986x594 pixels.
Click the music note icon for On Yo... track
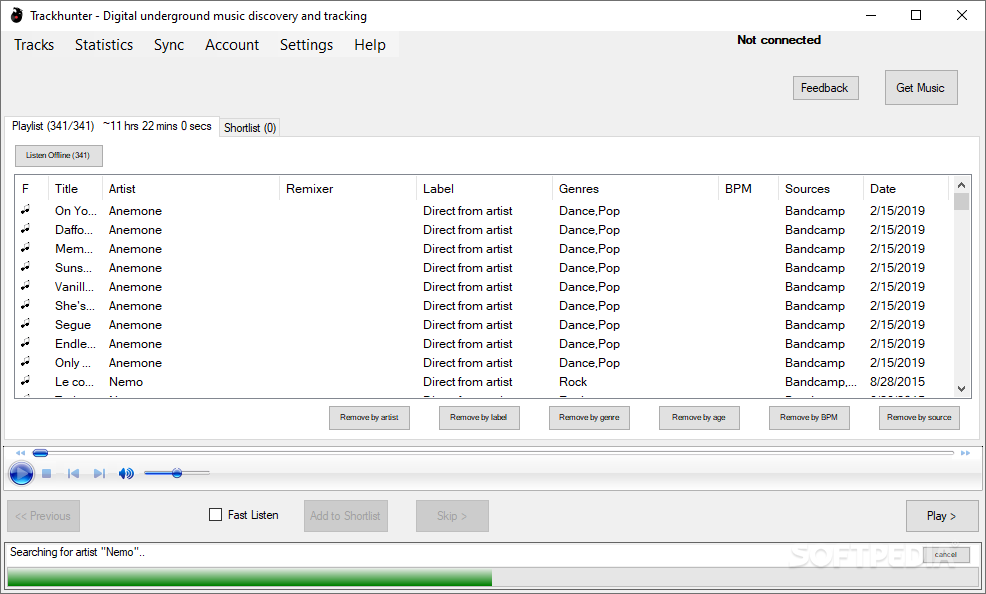26,210
